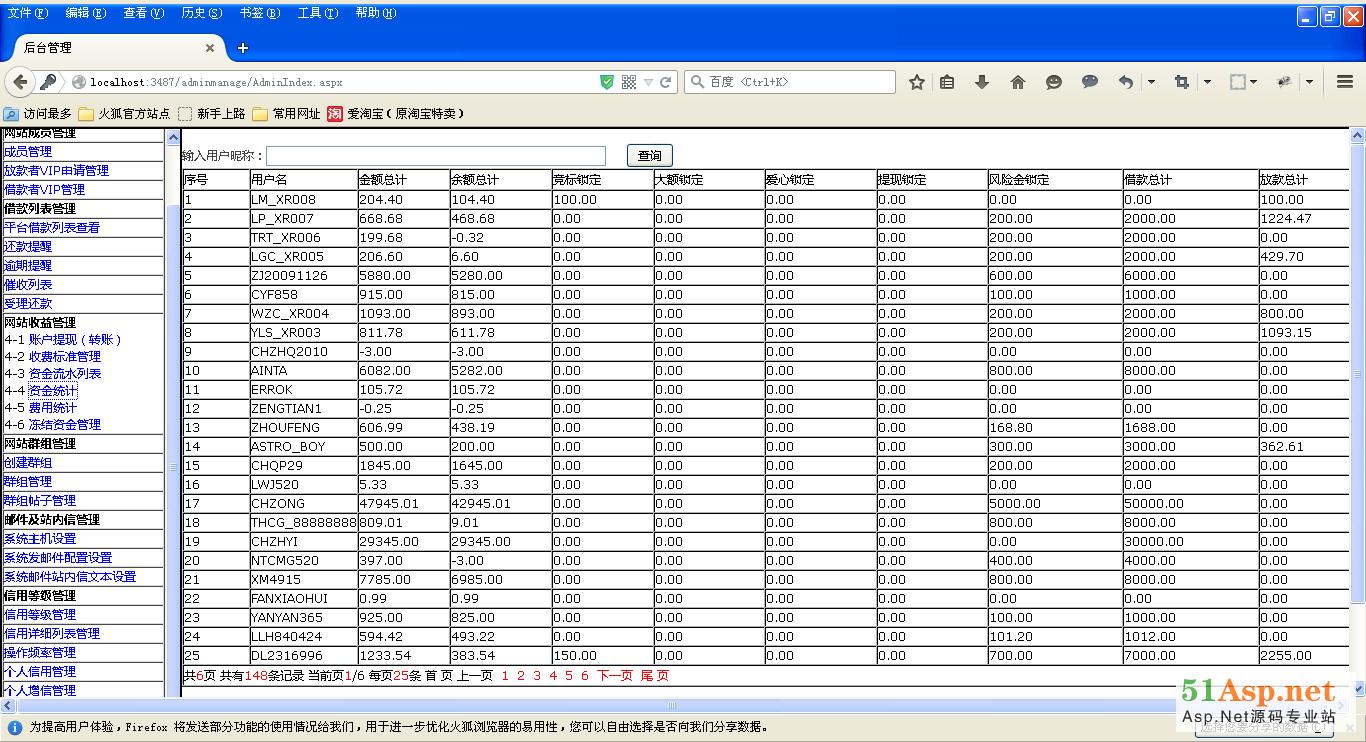Click the localhost address URL field
Image resolution: width=1366 pixels, height=742 pixels.
click(x=340, y=82)
